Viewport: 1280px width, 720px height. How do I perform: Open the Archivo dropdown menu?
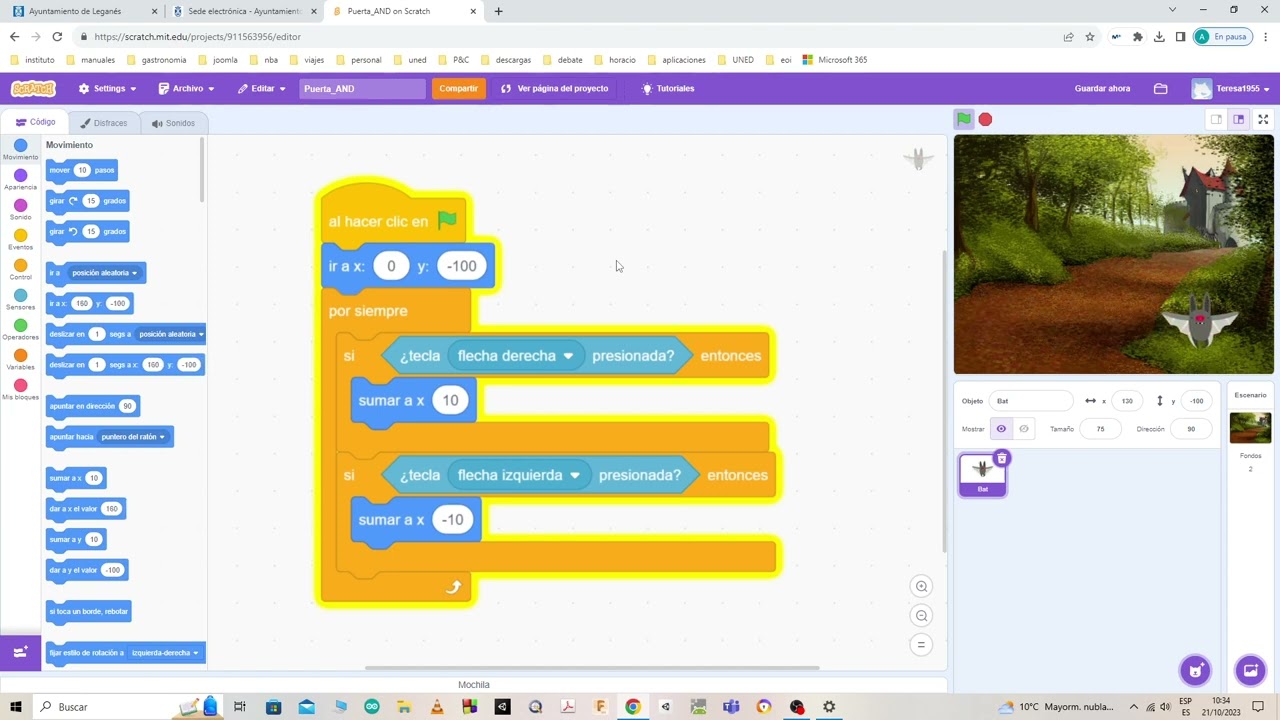click(x=186, y=88)
